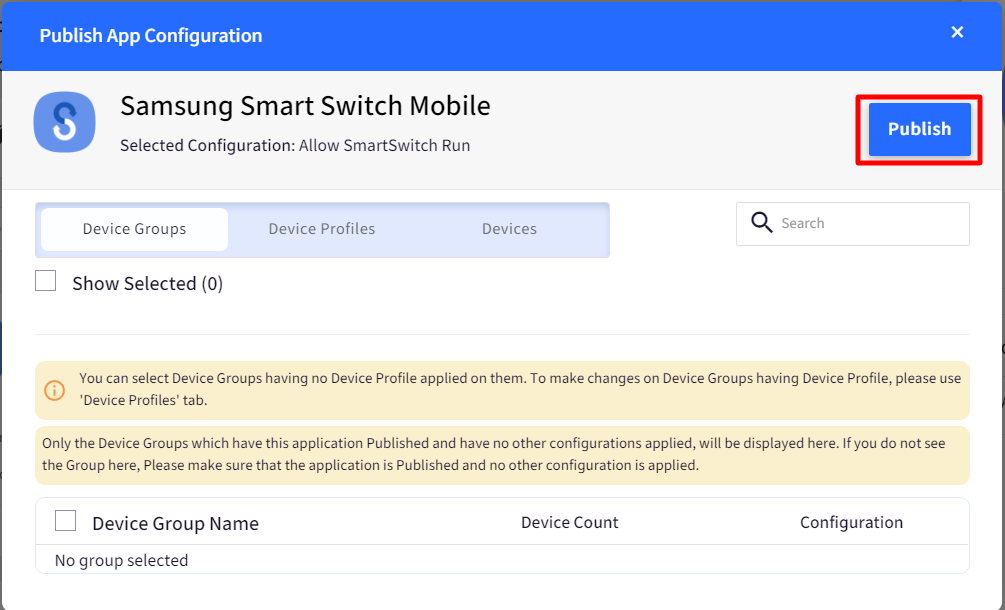Open the Device Profiles tab
Image resolution: width=1005 pixels, height=610 pixels.
(322, 229)
